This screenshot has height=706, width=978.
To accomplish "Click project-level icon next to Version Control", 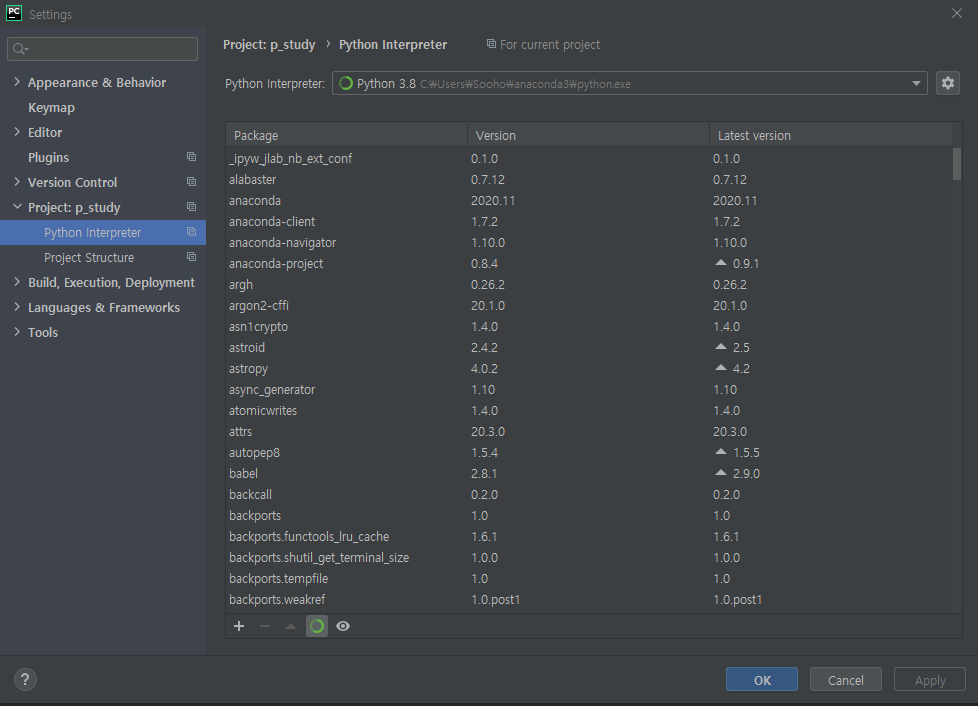I will (191, 182).
